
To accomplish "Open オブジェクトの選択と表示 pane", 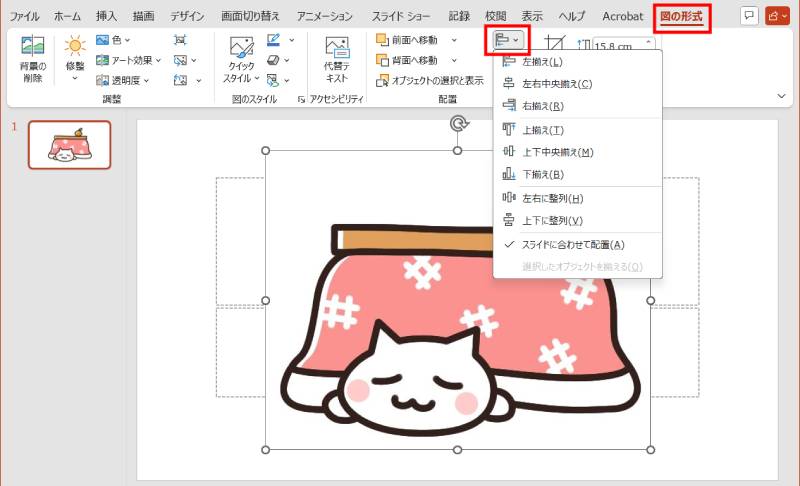I will tap(430, 81).
